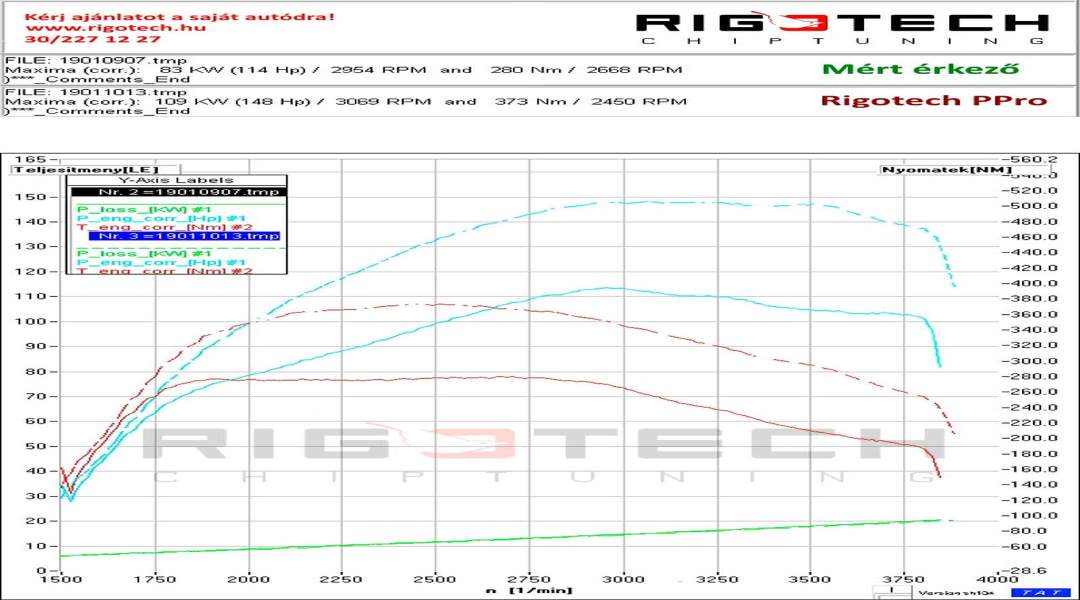
Task: Click the Y-Axis Labels legend header
Action: 178,180
